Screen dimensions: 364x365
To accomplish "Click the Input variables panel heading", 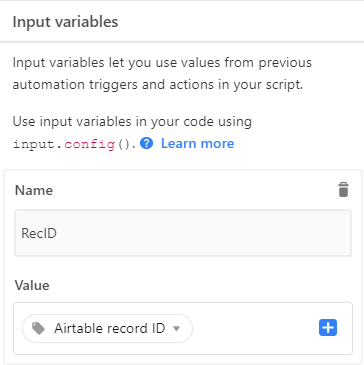I will click(x=65, y=22).
